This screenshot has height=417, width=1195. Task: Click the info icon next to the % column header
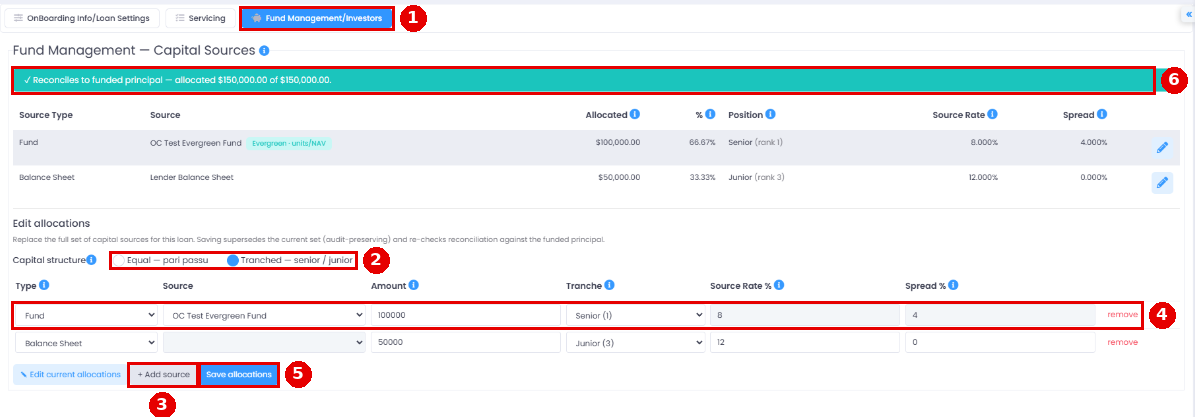[710, 114]
